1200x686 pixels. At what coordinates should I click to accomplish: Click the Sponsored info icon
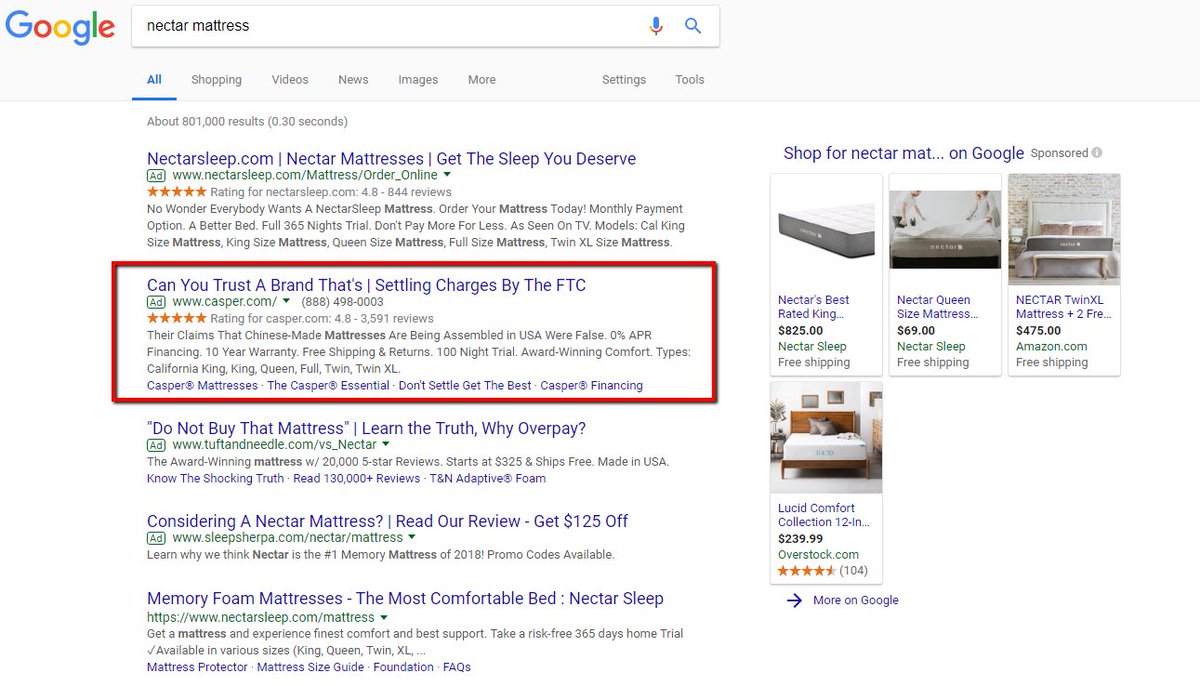(1097, 153)
